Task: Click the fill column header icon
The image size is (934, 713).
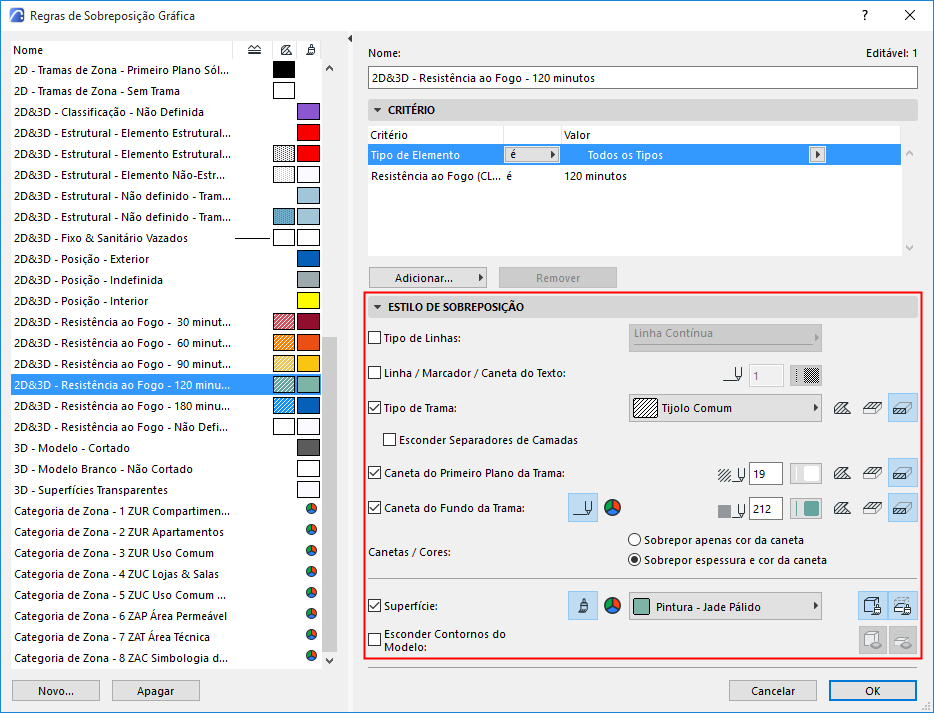Action: pyautogui.click(x=286, y=50)
